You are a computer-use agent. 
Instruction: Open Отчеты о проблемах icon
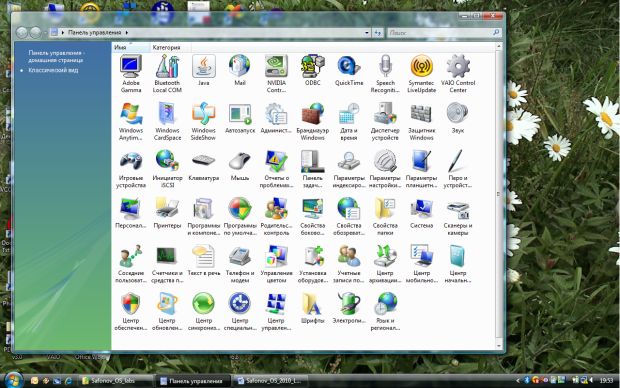[276, 169]
